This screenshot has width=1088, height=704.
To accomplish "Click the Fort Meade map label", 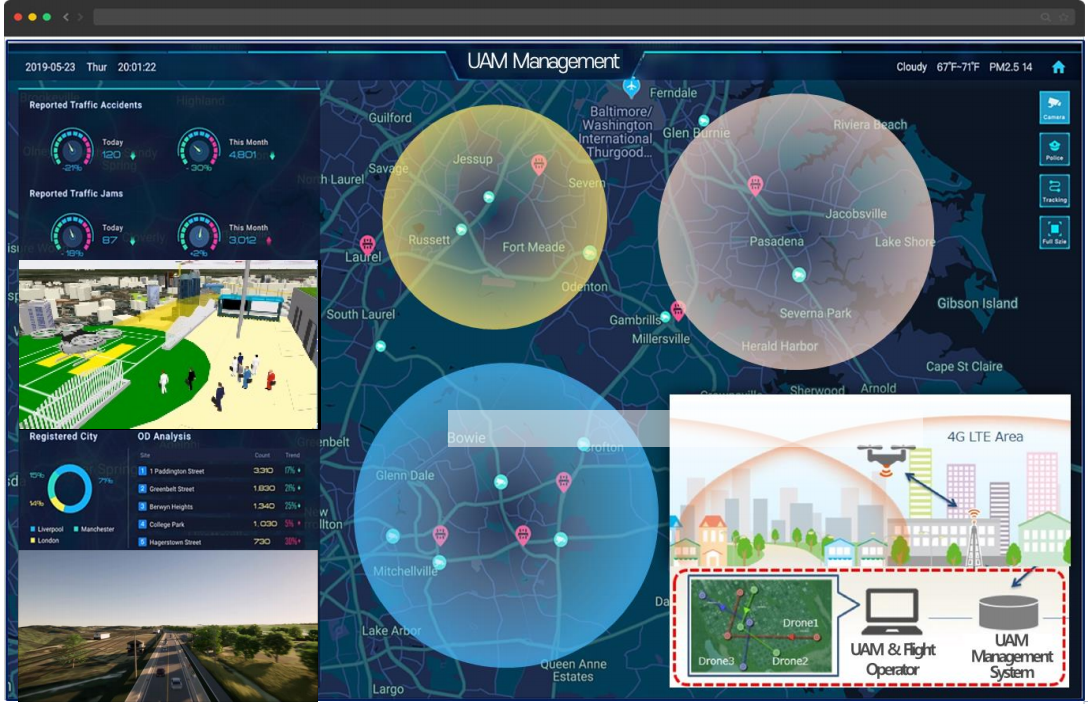I will [x=534, y=247].
